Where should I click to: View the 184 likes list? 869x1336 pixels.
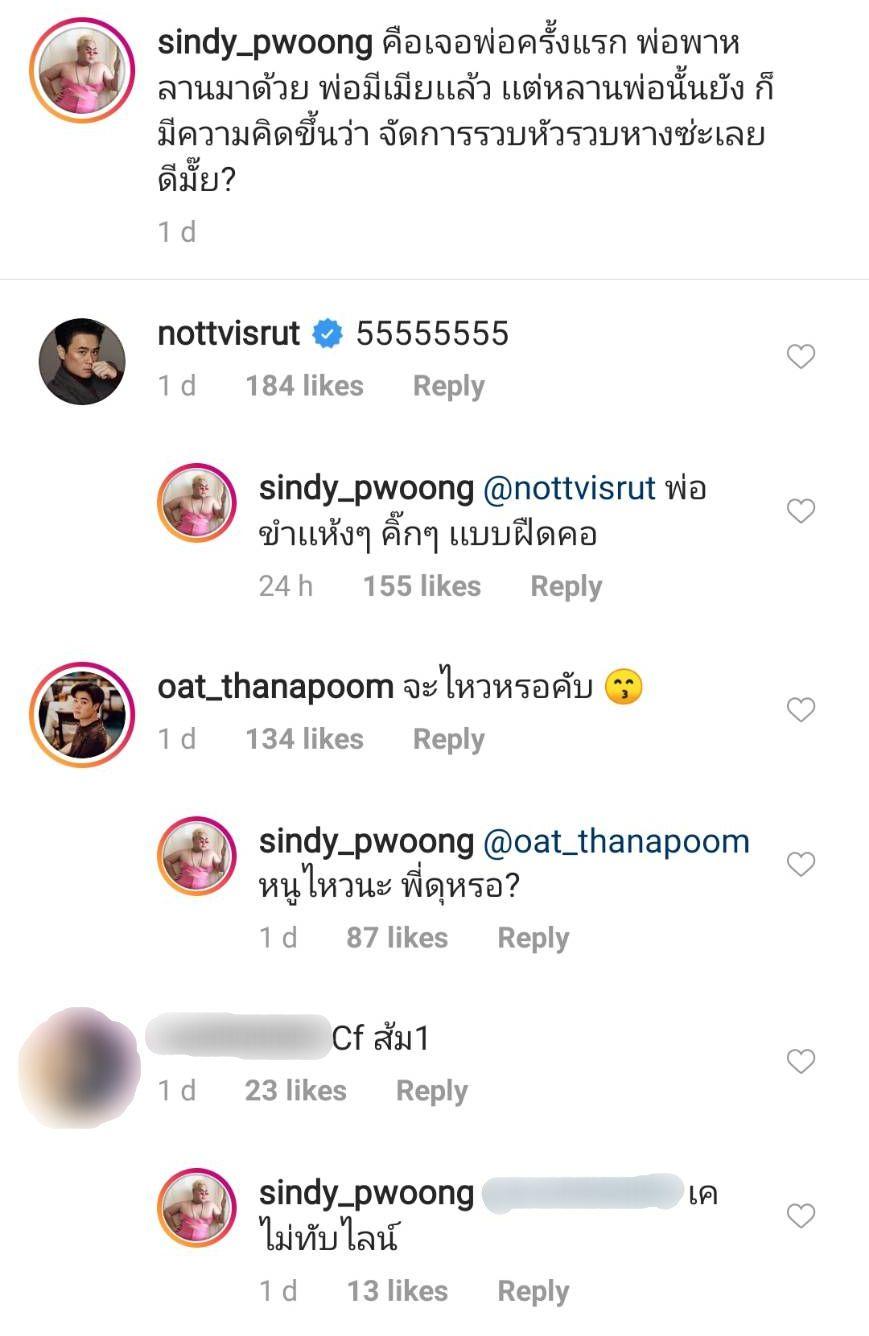305,386
